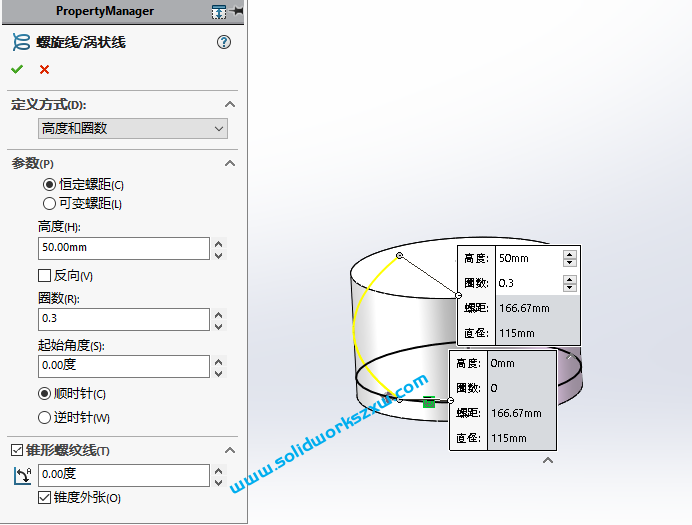The height and width of the screenshot is (525, 692).
Task: Cancel the helix with the red X
Action: pos(44,70)
